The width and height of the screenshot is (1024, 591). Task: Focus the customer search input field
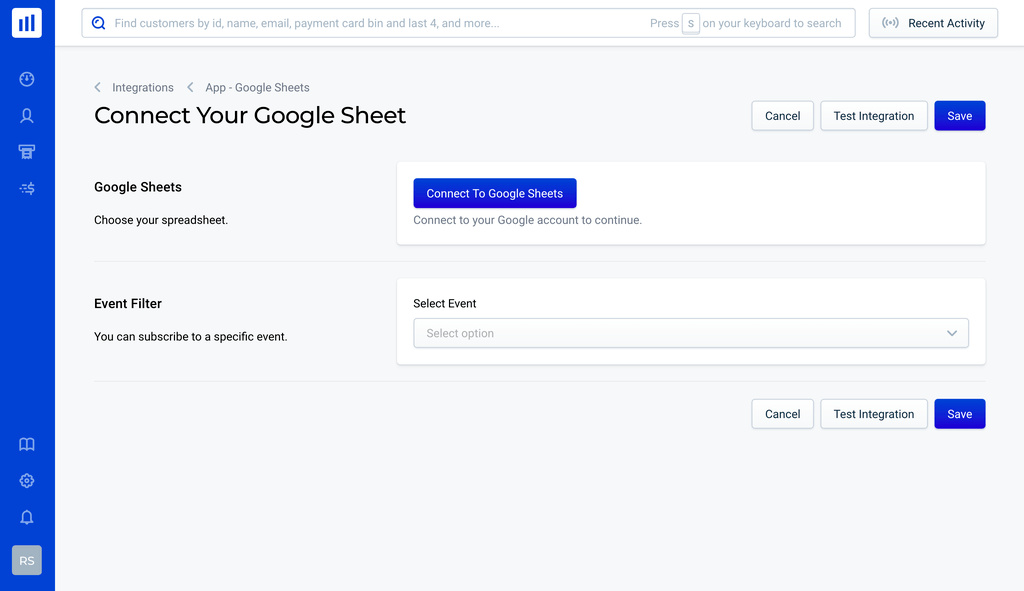coord(380,23)
